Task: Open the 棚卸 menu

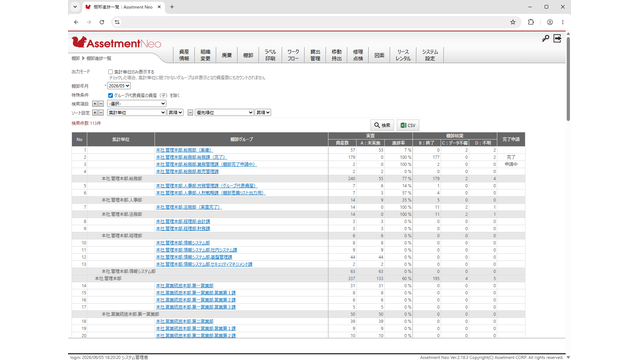Action: pyautogui.click(x=248, y=55)
